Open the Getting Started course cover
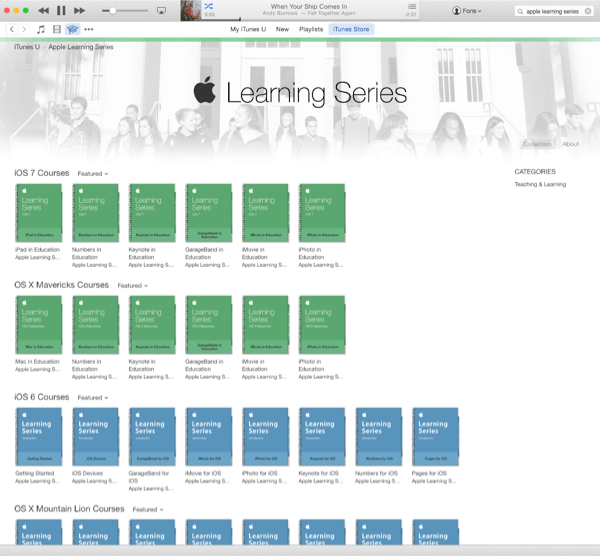The height and width of the screenshot is (556, 600). 39,437
